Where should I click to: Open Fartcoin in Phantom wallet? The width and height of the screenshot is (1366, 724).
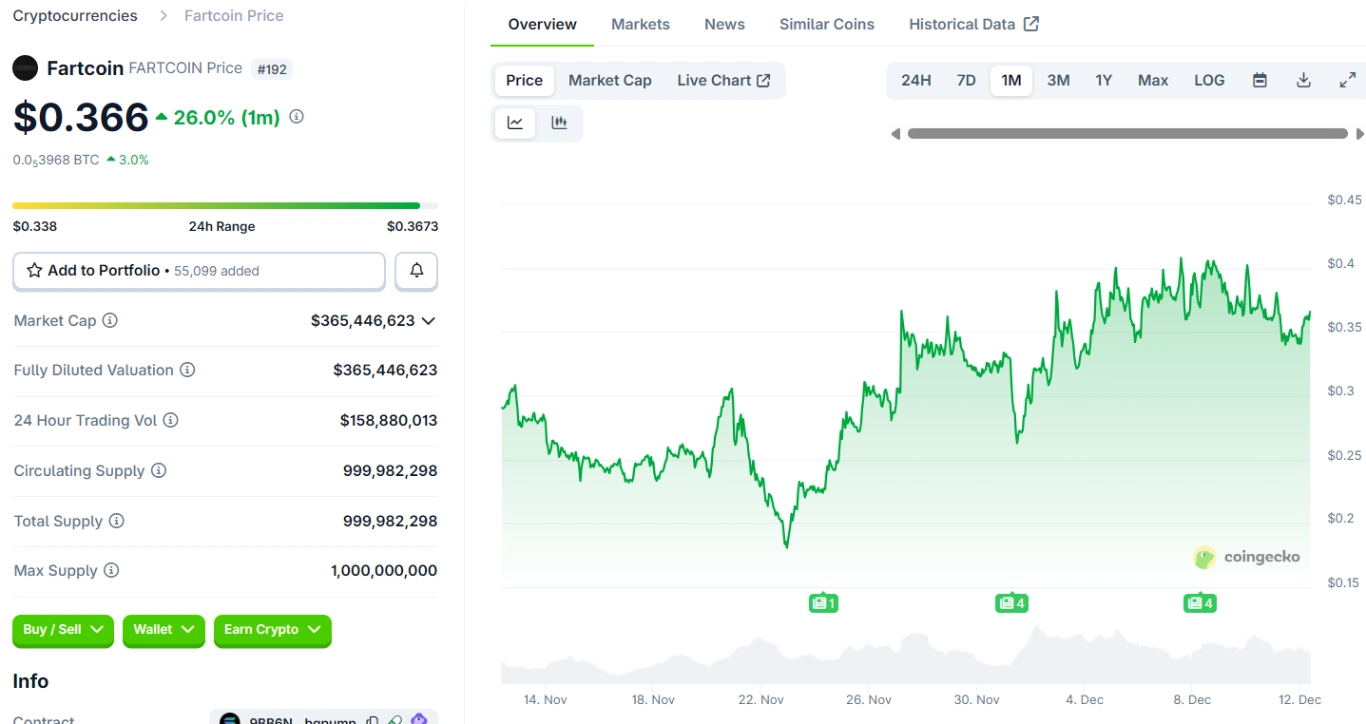[420, 720]
